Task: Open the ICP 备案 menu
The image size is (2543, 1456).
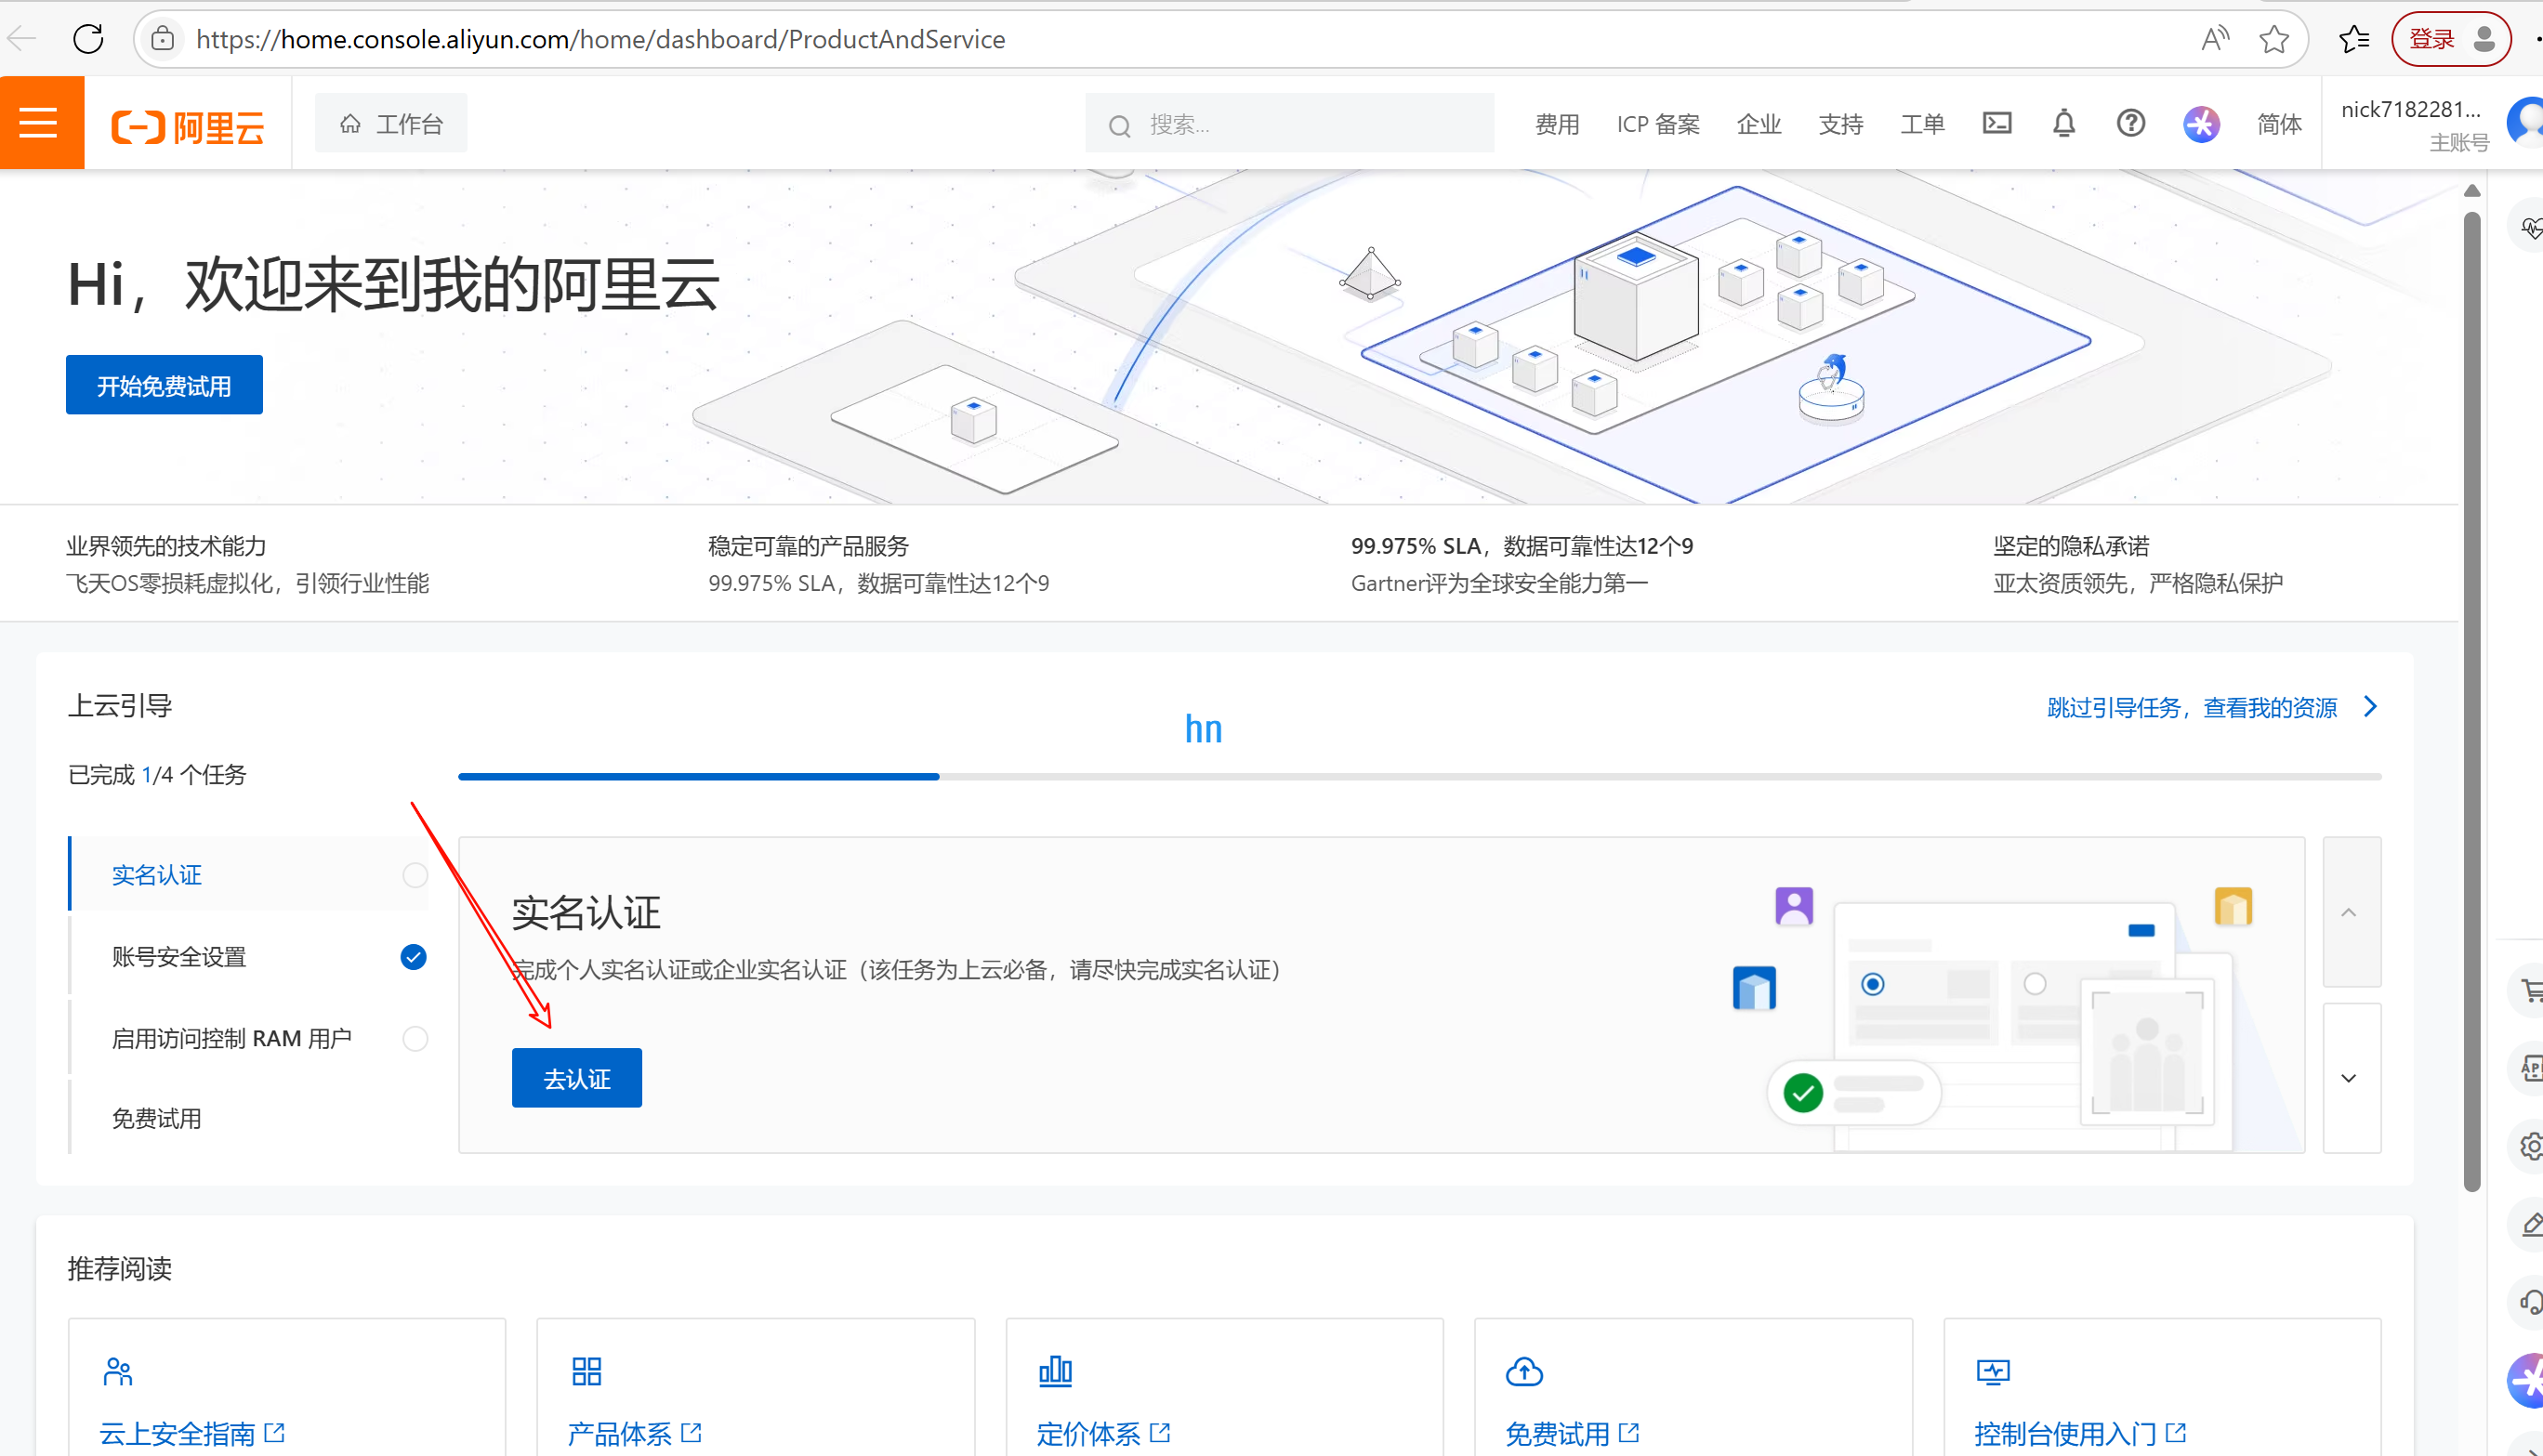Action: 1658,124
